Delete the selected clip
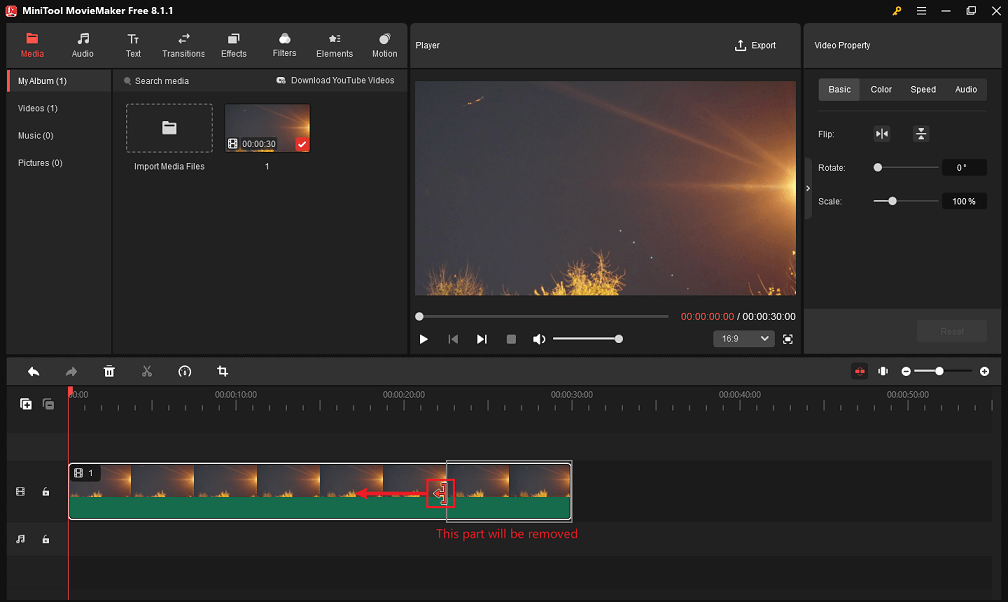This screenshot has height=602, width=1008. pyautogui.click(x=109, y=372)
